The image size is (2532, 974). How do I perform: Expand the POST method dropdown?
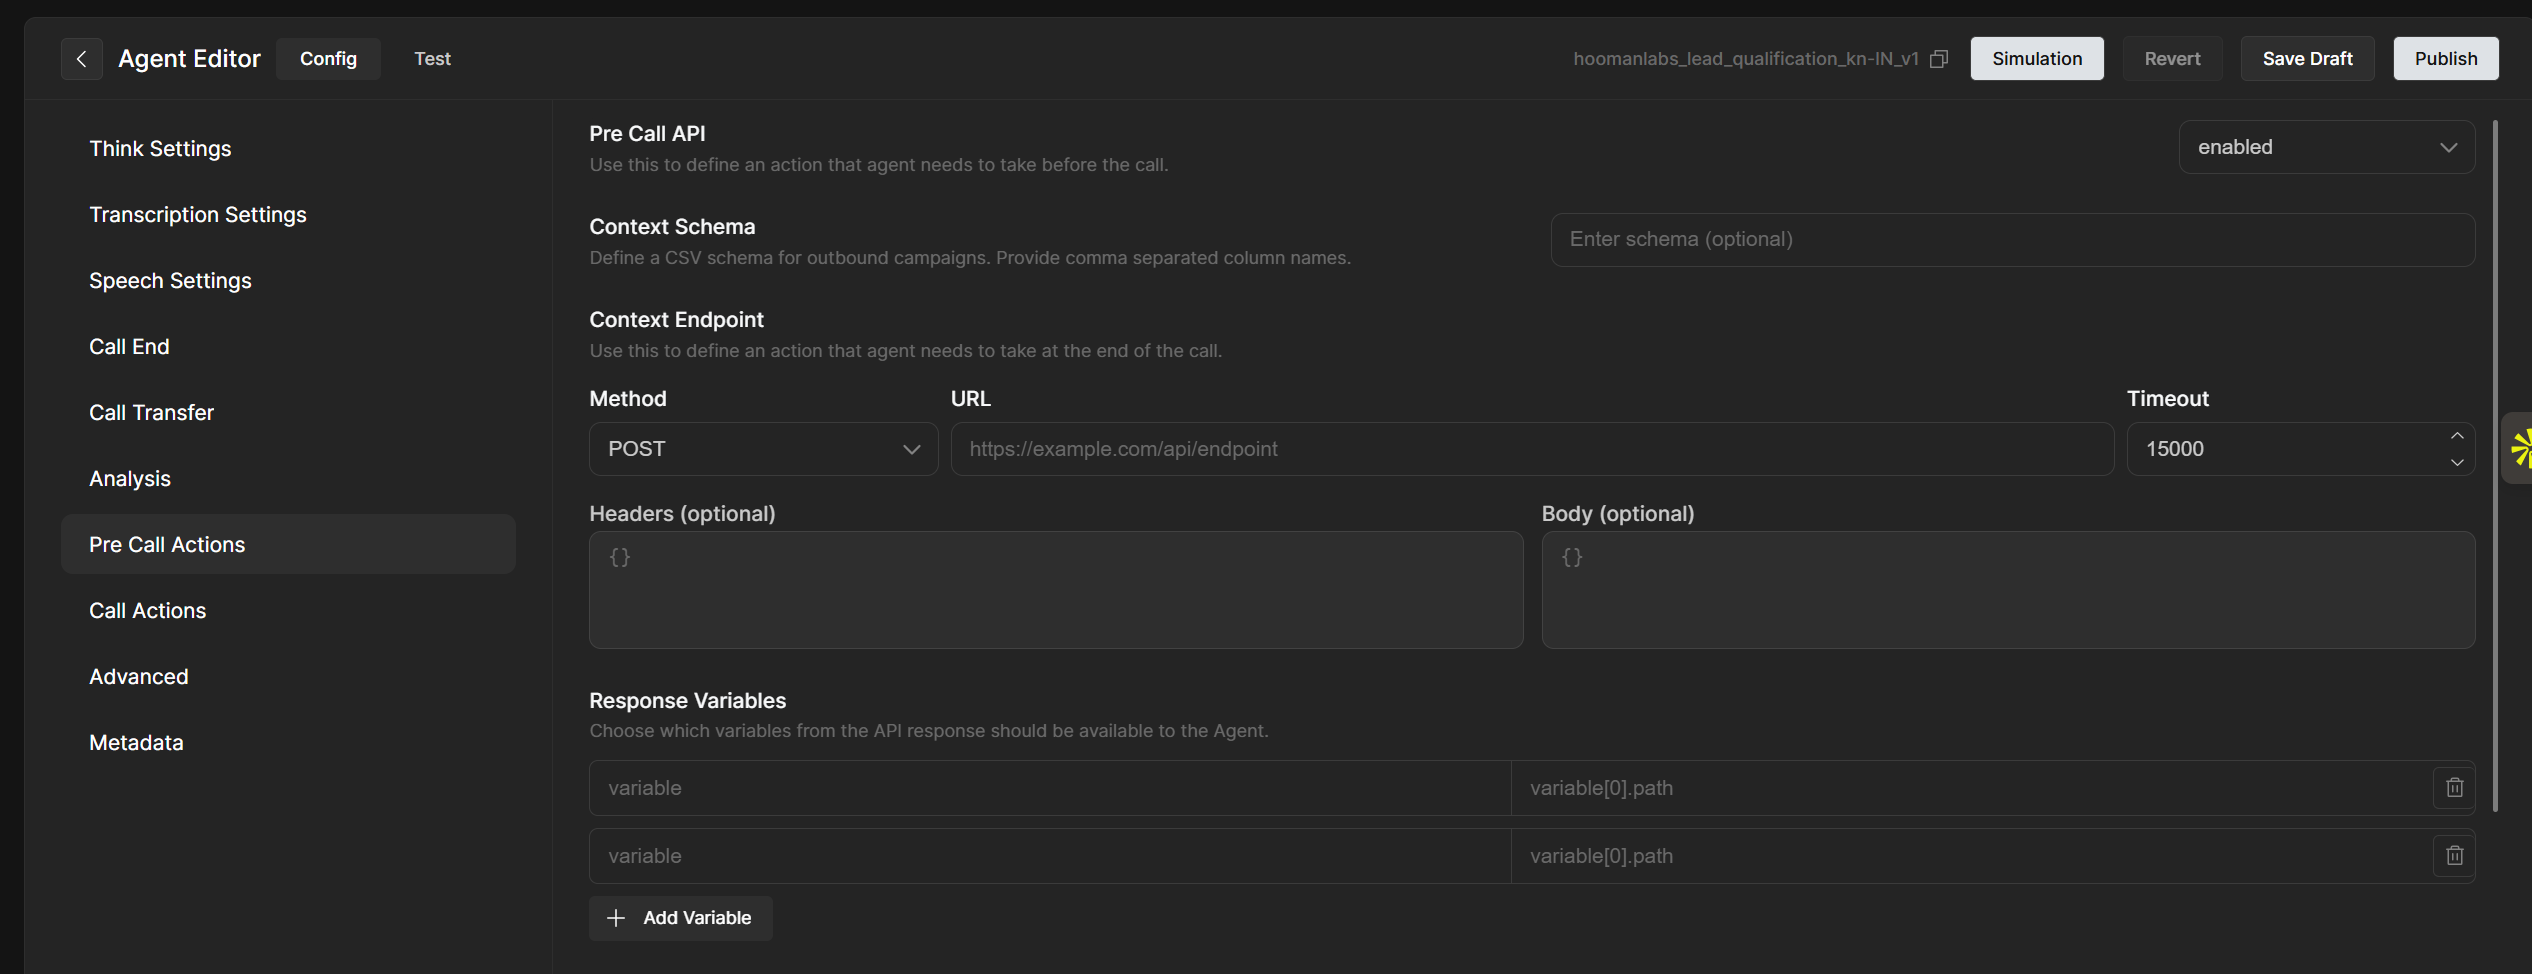[x=763, y=449]
